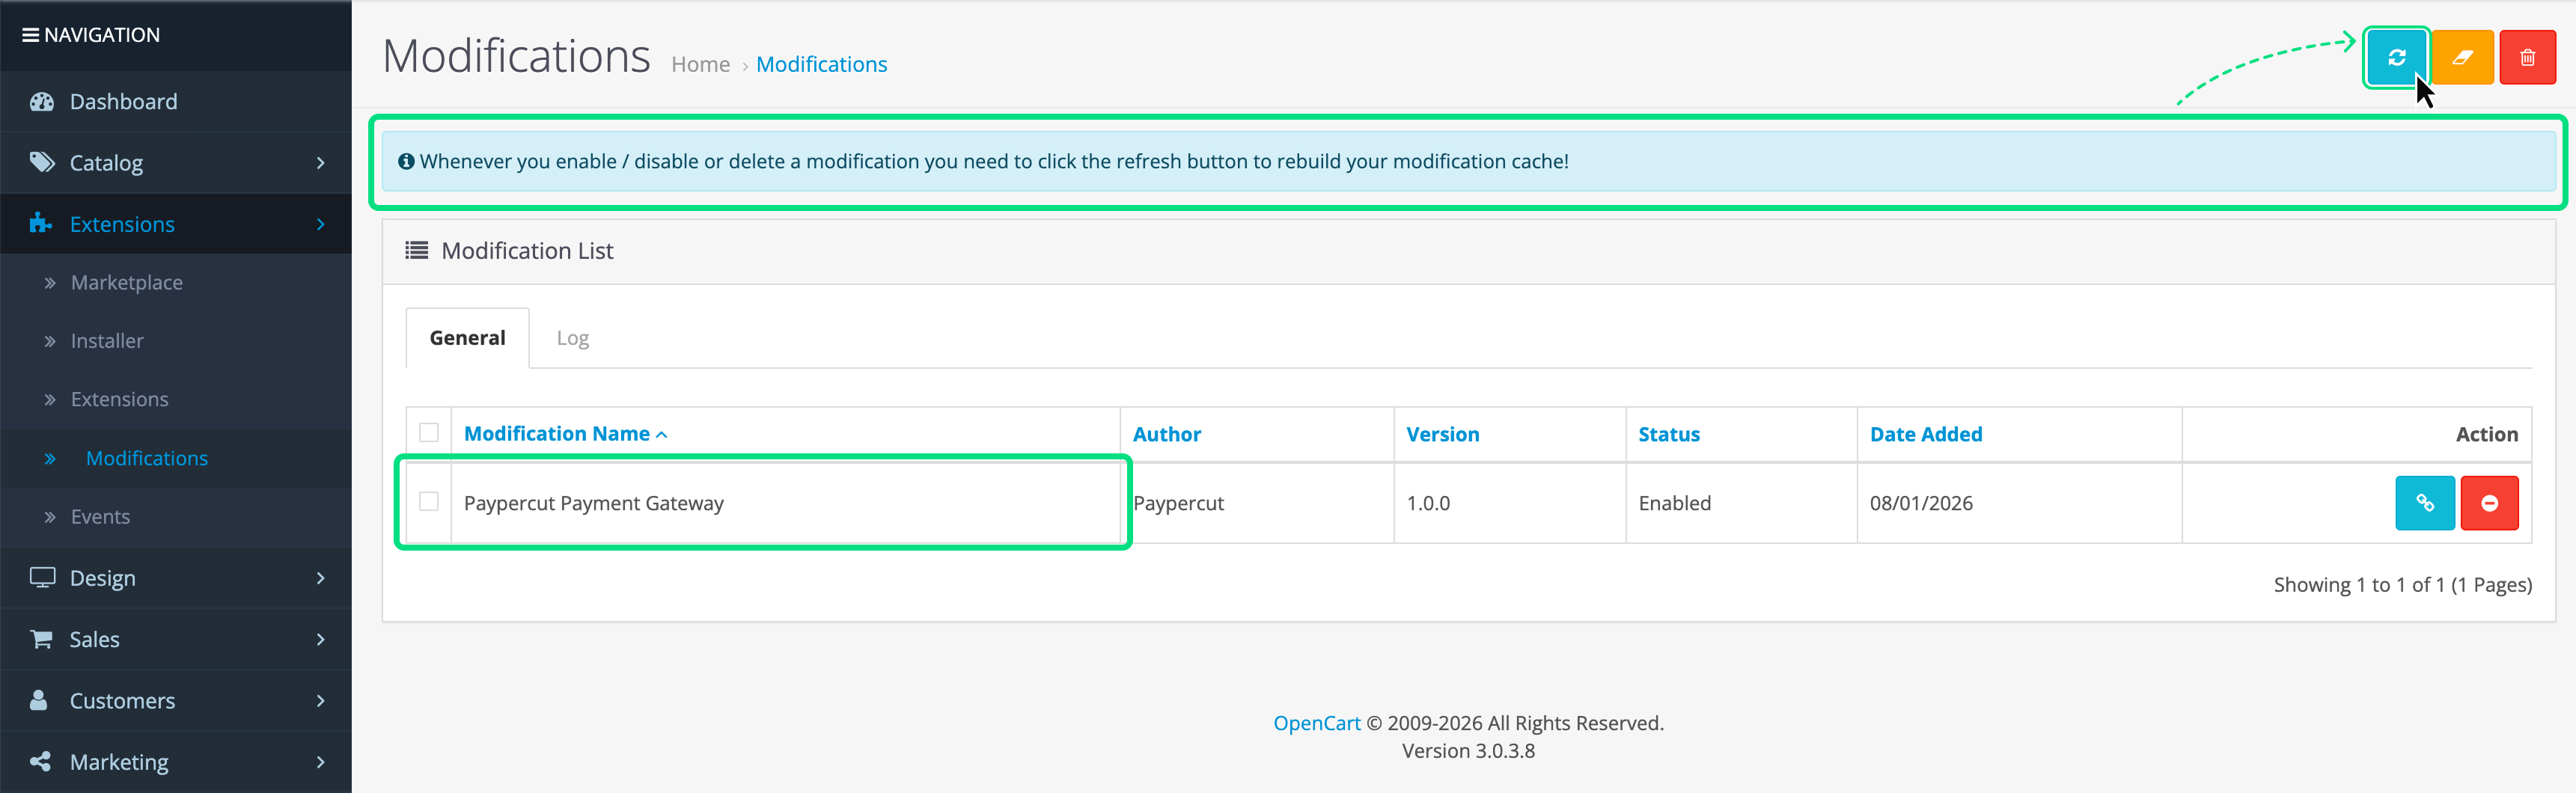Open the Marketplace submenu item
Image resolution: width=2576 pixels, height=793 pixels.
[126, 283]
